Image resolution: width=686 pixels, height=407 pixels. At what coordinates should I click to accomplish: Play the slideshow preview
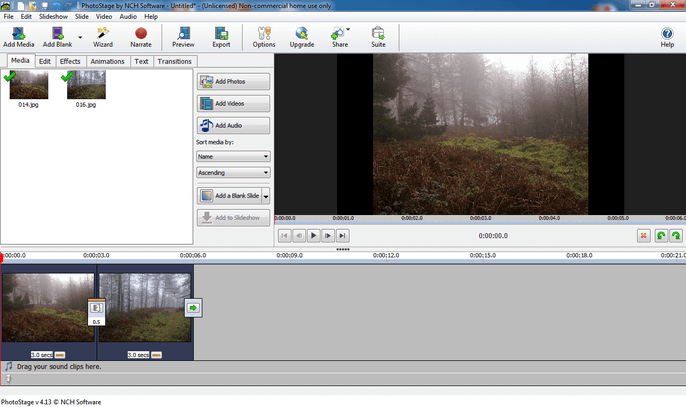click(313, 235)
